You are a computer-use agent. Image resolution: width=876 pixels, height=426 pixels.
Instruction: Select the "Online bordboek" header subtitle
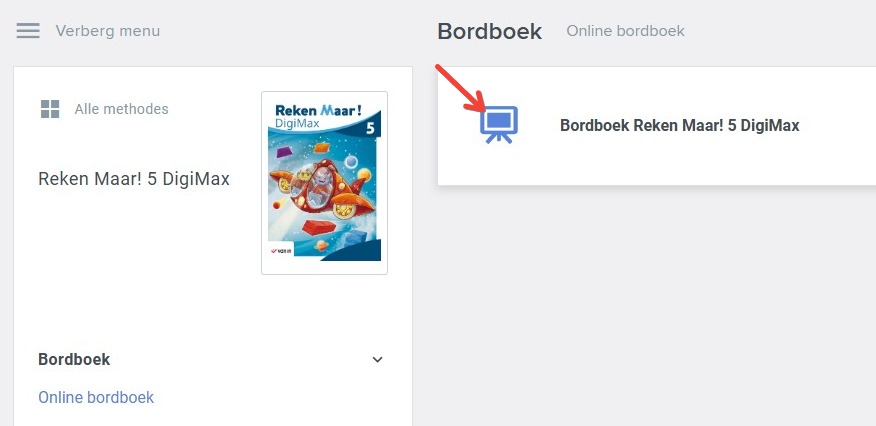(x=625, y=31)
